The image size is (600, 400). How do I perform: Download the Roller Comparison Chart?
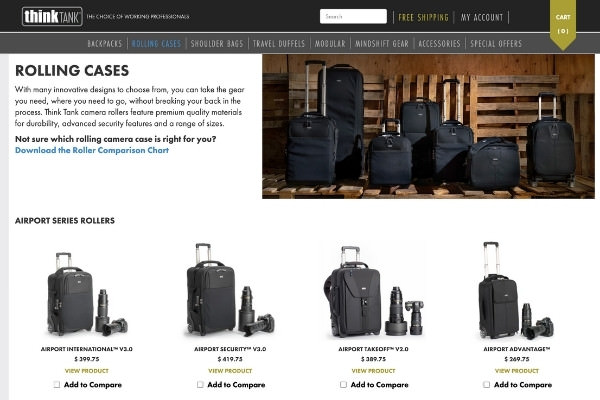92,150
